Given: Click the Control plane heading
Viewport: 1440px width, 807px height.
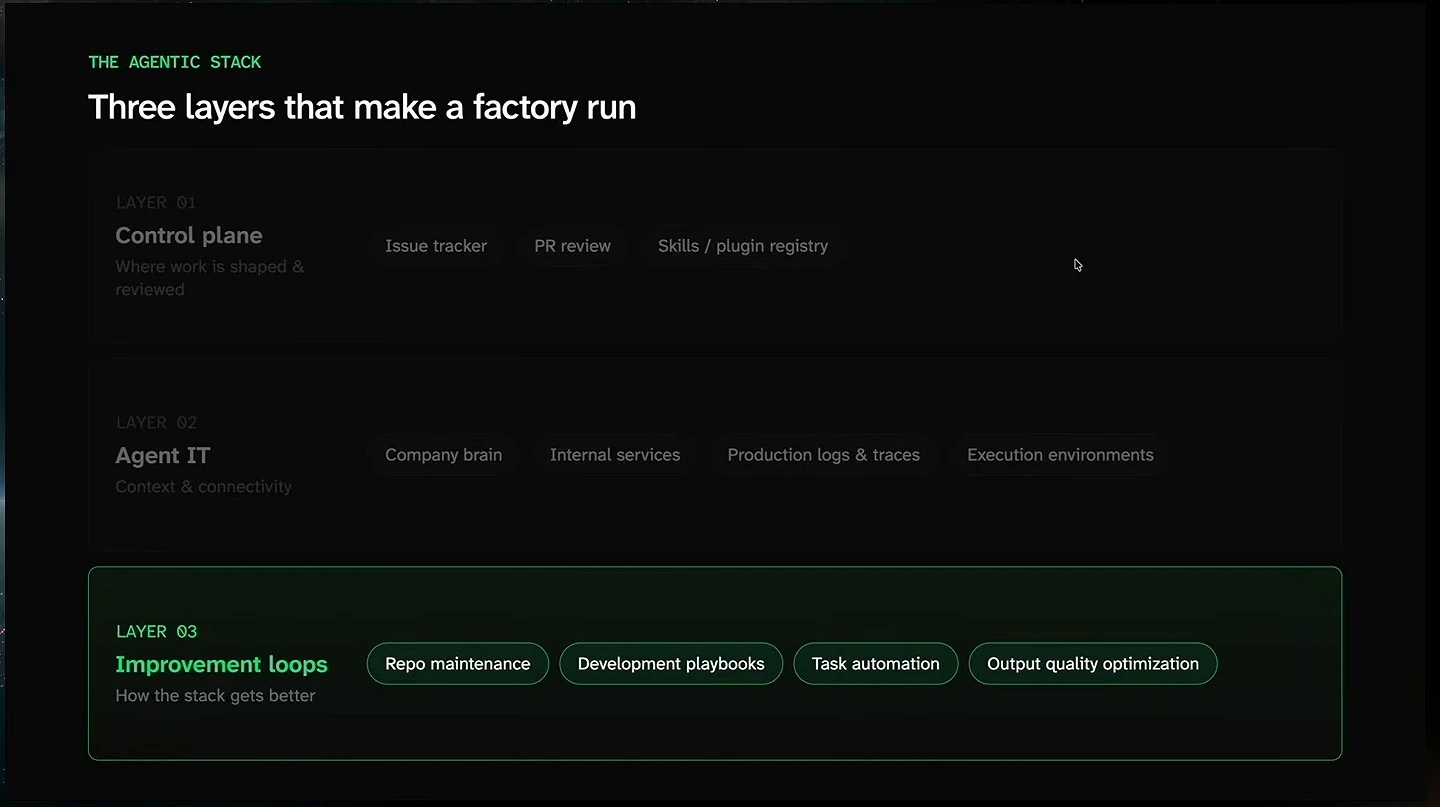Looking at the screenshot, I should coord(189,236).
